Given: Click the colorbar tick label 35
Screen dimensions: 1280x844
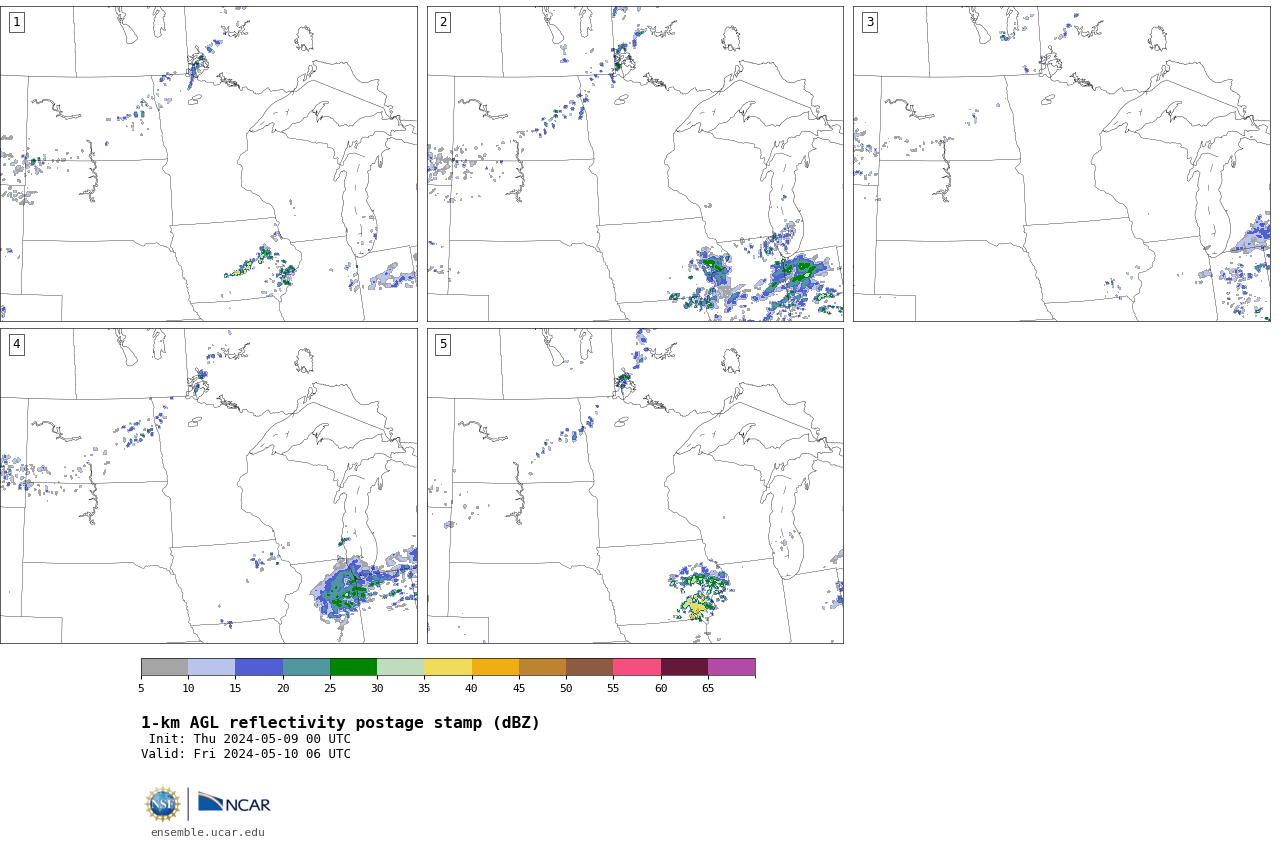Looking at the screenshot, I should [424, 688].
